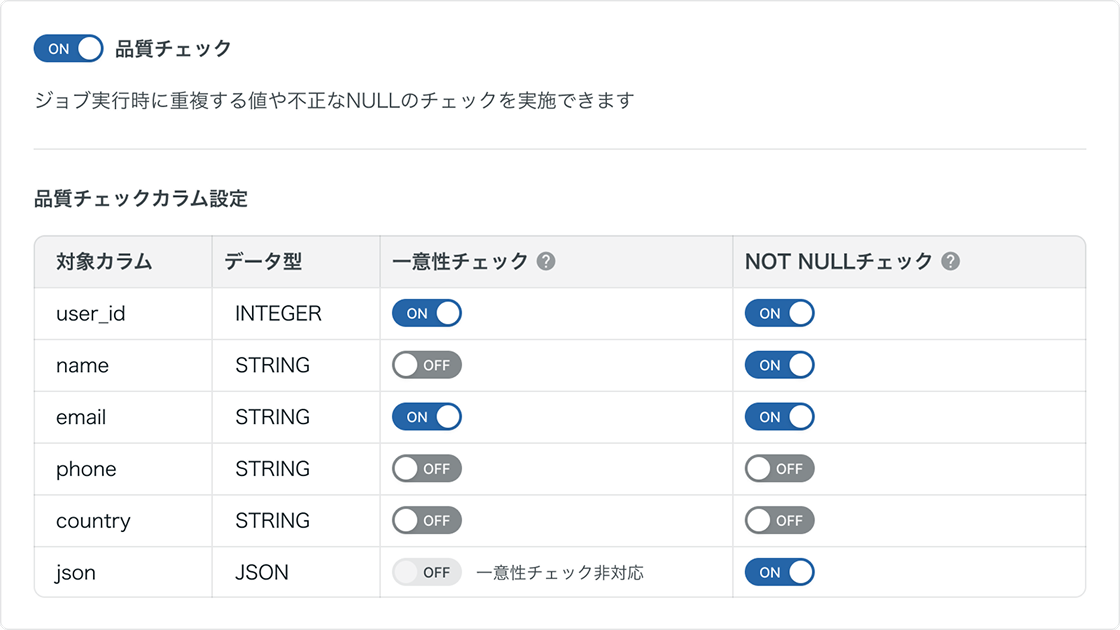Click help icon next to 一意性チェック
This screenshot has height=630, width=1120.
pyautogui.click(x=545, y=262)
